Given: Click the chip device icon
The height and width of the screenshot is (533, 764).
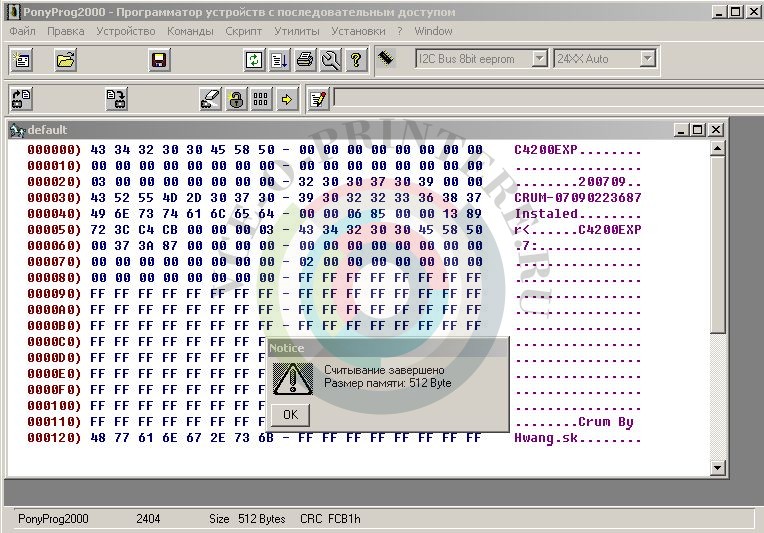Looking at the screenshot, I should (x=385, y=58).
